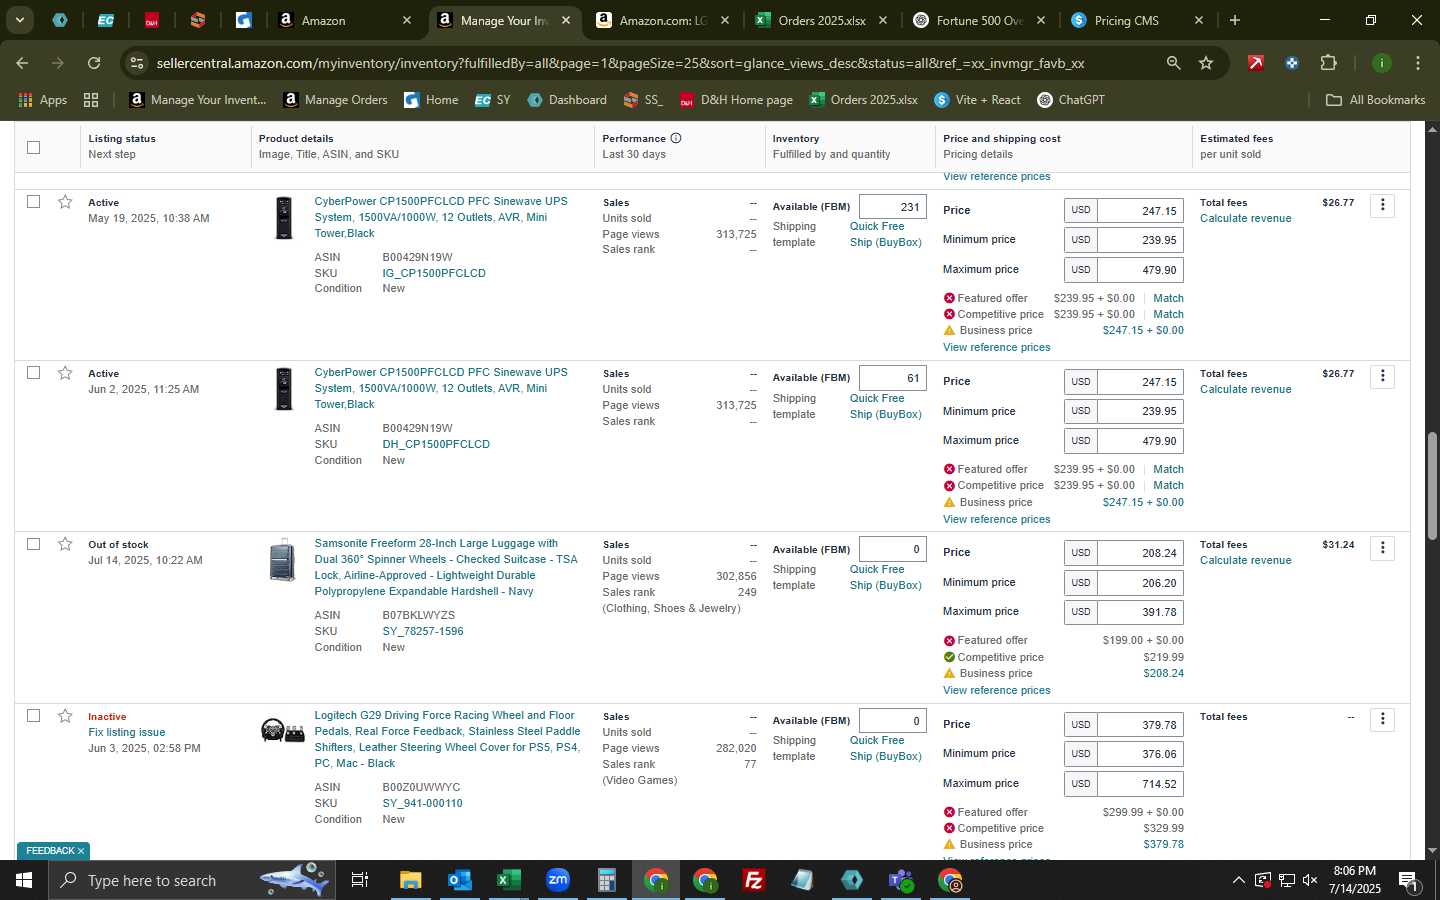Open a new browser tab
Screen dimensions: 1440x900
coord(1235,20)
